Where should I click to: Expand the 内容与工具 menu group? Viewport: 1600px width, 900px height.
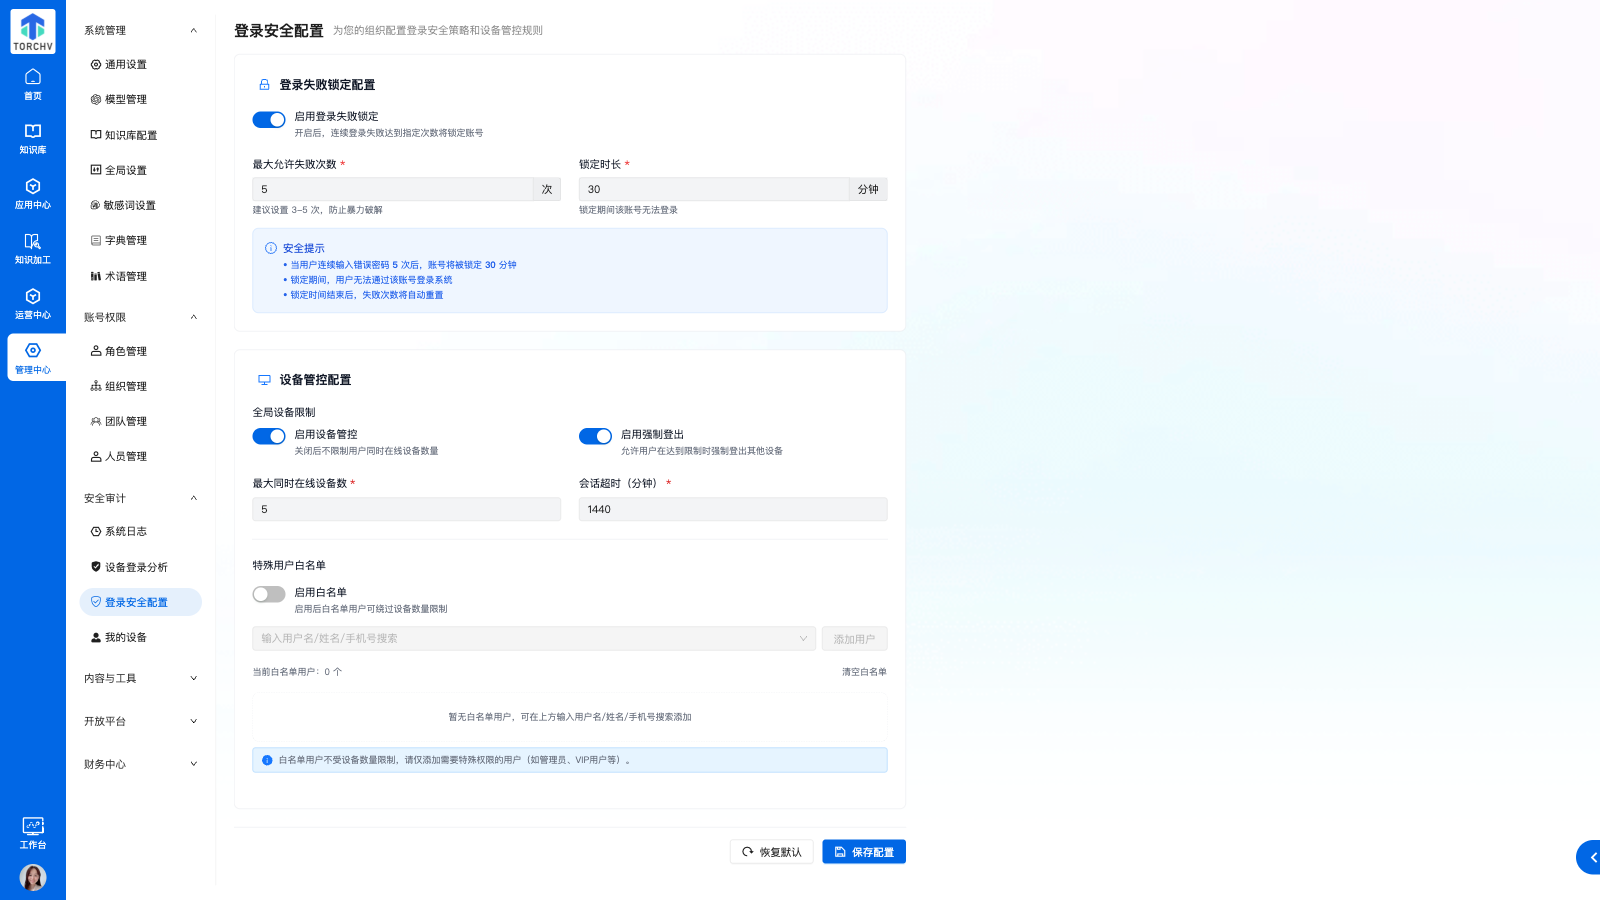[140, 678]
